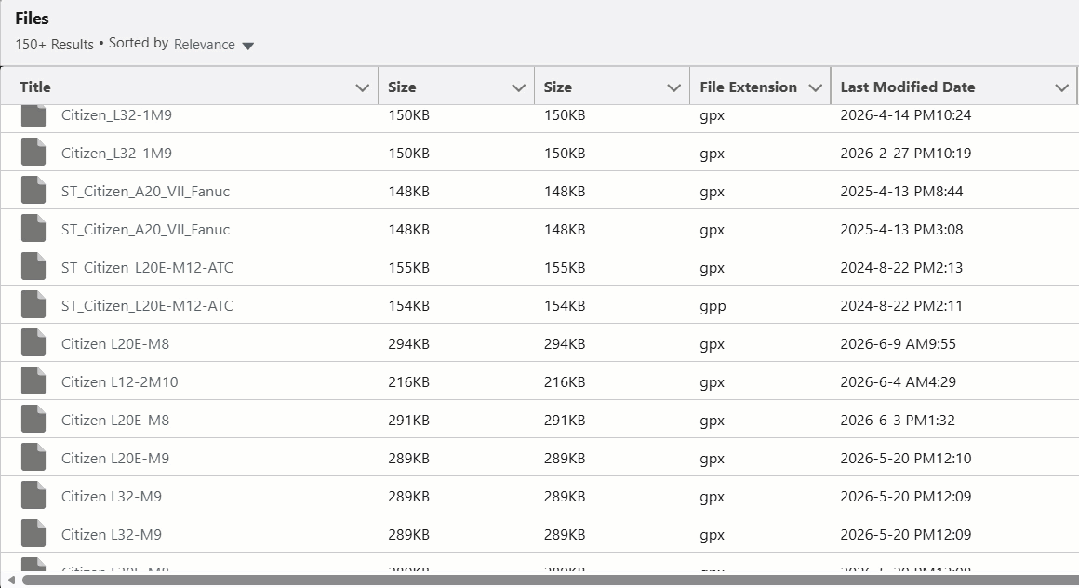This screenshot has height=588, width=1079.
Task: Click the date 2026-5-20 PM12:10
Action: tap(906, 458)
